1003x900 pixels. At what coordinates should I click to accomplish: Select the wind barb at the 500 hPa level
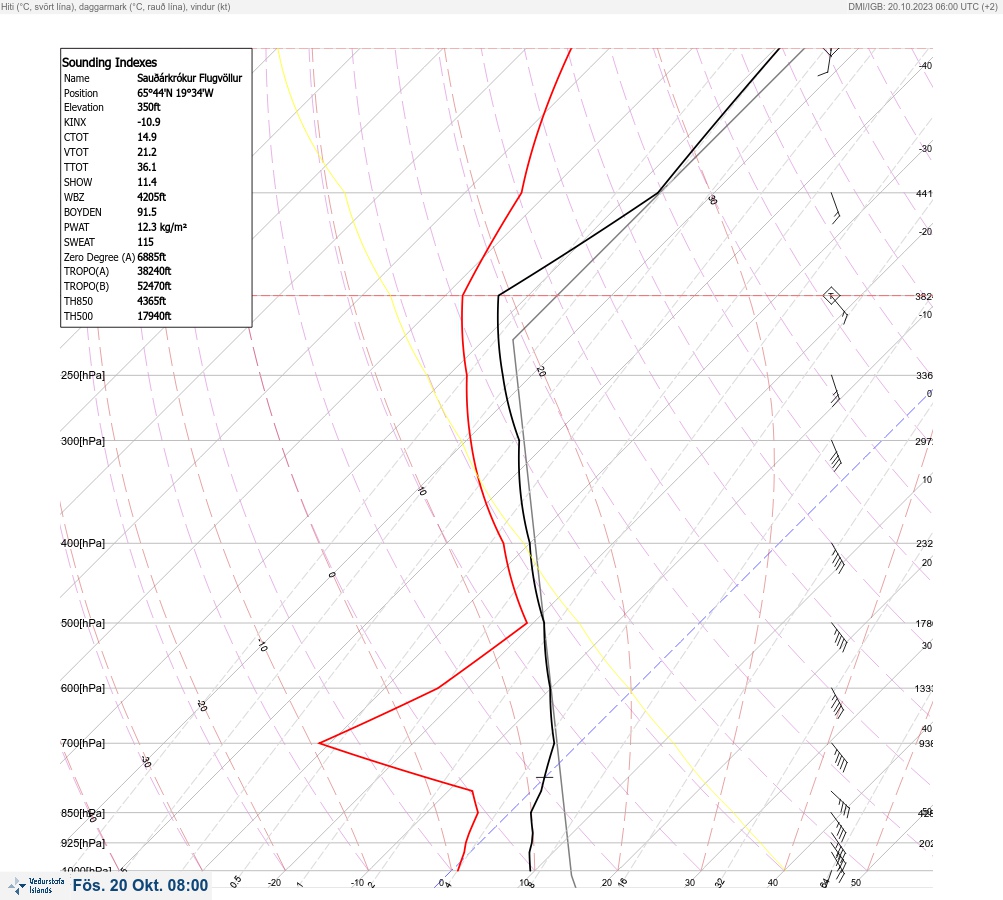[x=840, y=637]
